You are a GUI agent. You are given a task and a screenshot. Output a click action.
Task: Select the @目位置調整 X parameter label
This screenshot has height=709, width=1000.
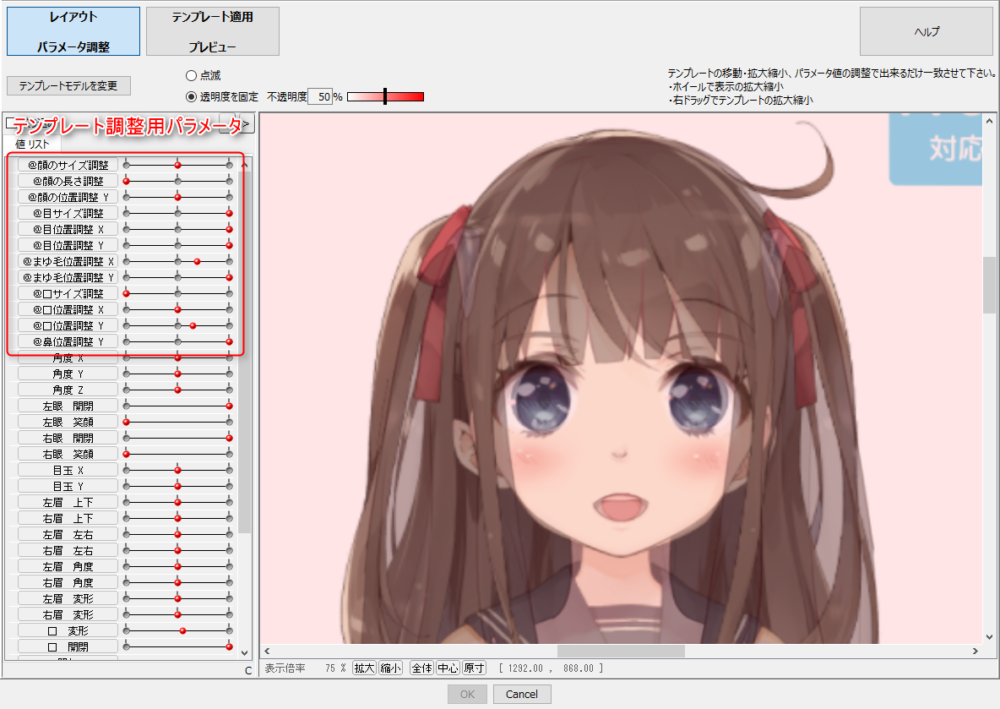click(x=68, y=229)
